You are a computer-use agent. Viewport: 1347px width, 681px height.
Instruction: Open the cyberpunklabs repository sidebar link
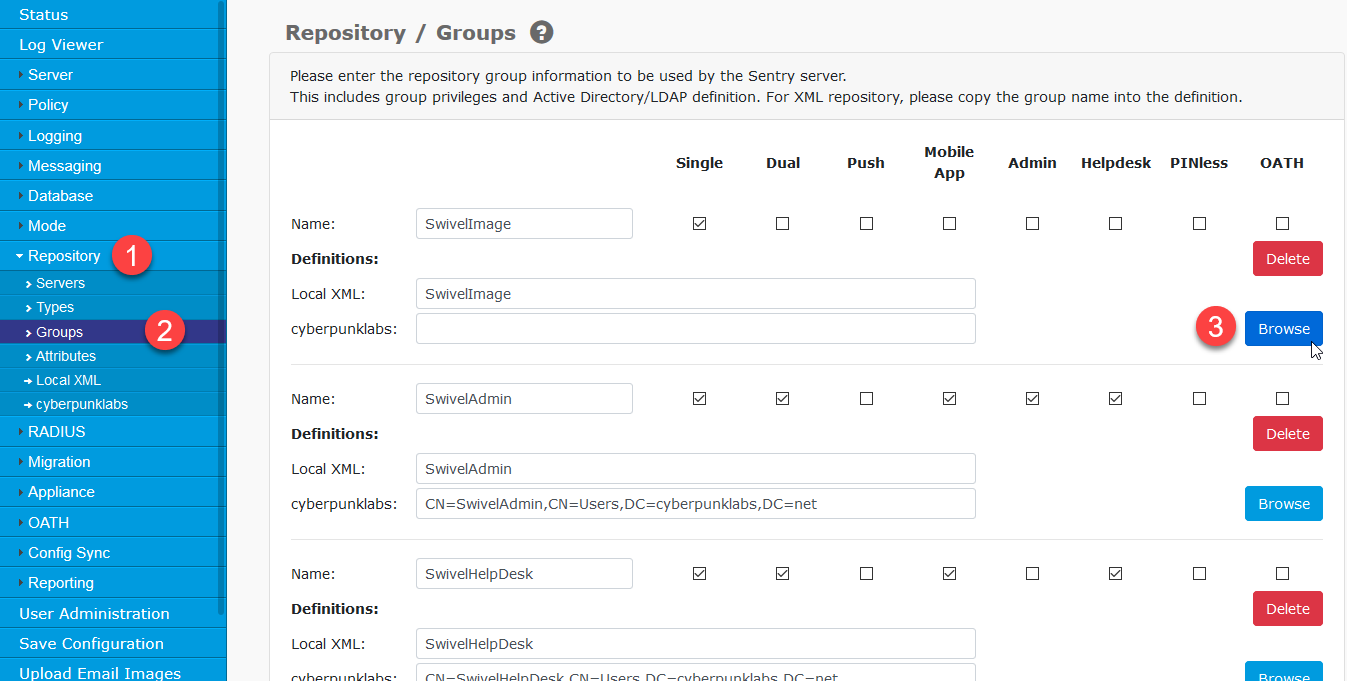click(81, 404)
